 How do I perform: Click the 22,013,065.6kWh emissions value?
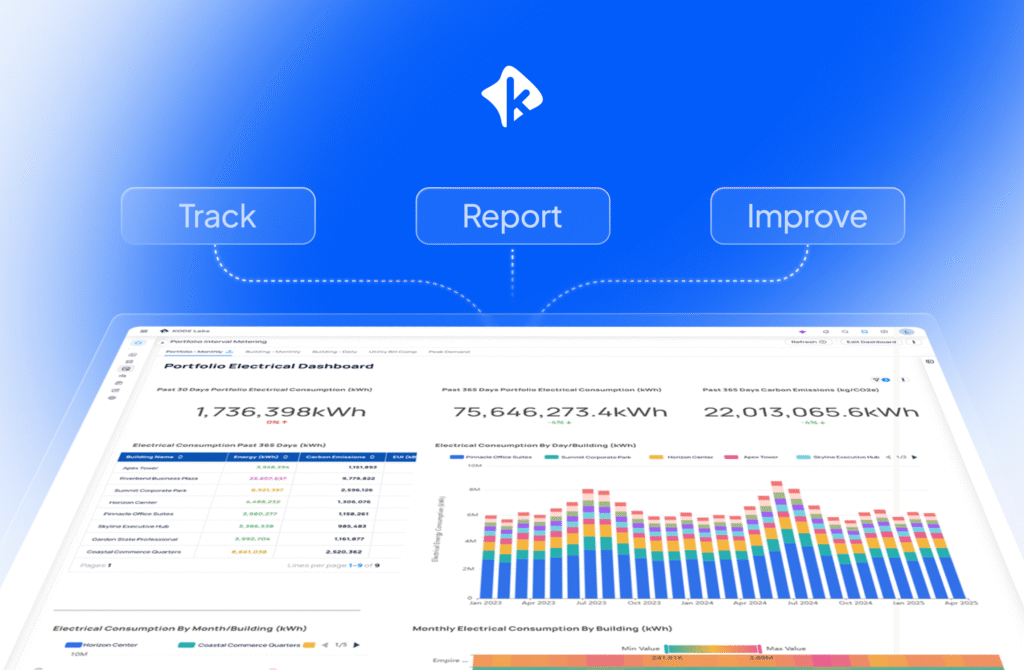811,411
